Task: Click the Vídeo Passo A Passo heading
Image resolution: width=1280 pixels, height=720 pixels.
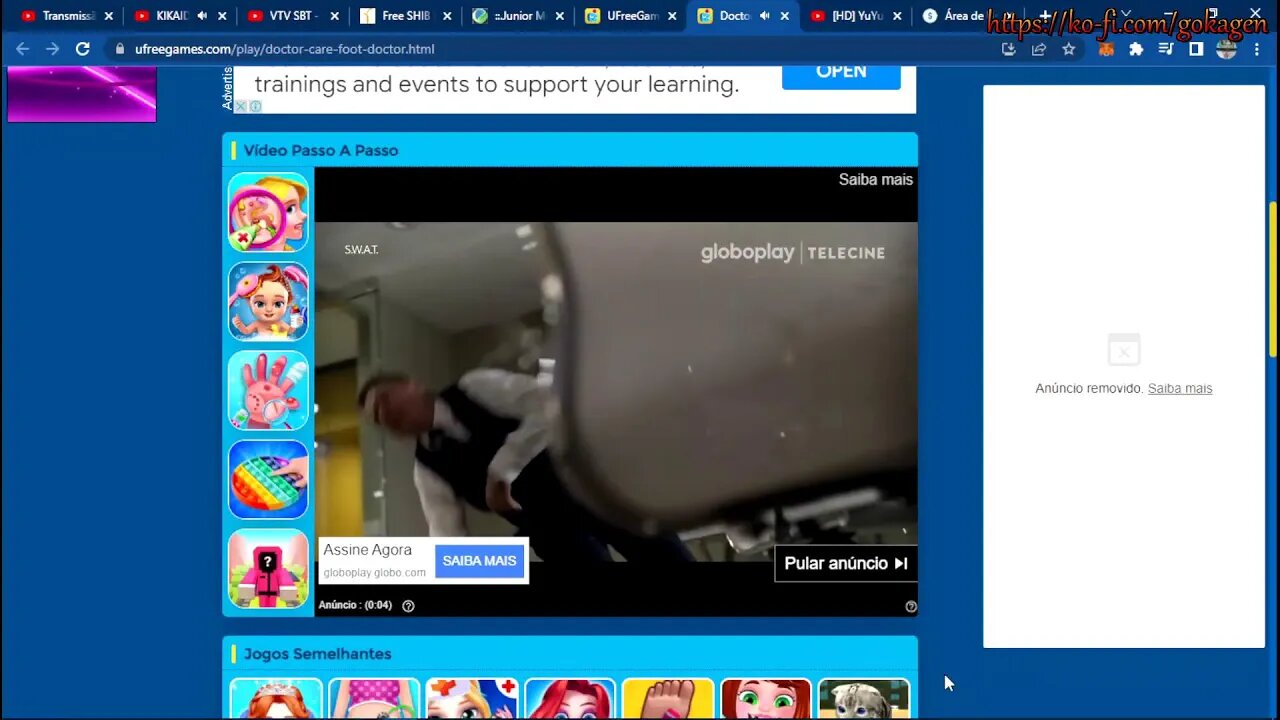Action: coord(321,151)
